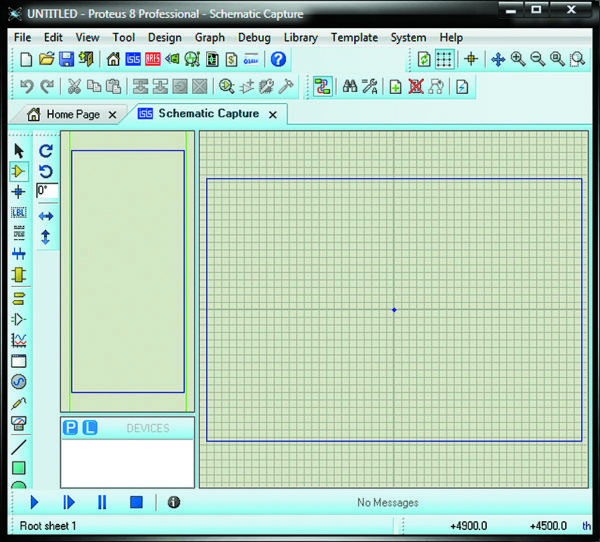Viewport: 600px width, 542px height.
Task: Click the Zoom Out magnifier
Action: (x=538, y=59)
